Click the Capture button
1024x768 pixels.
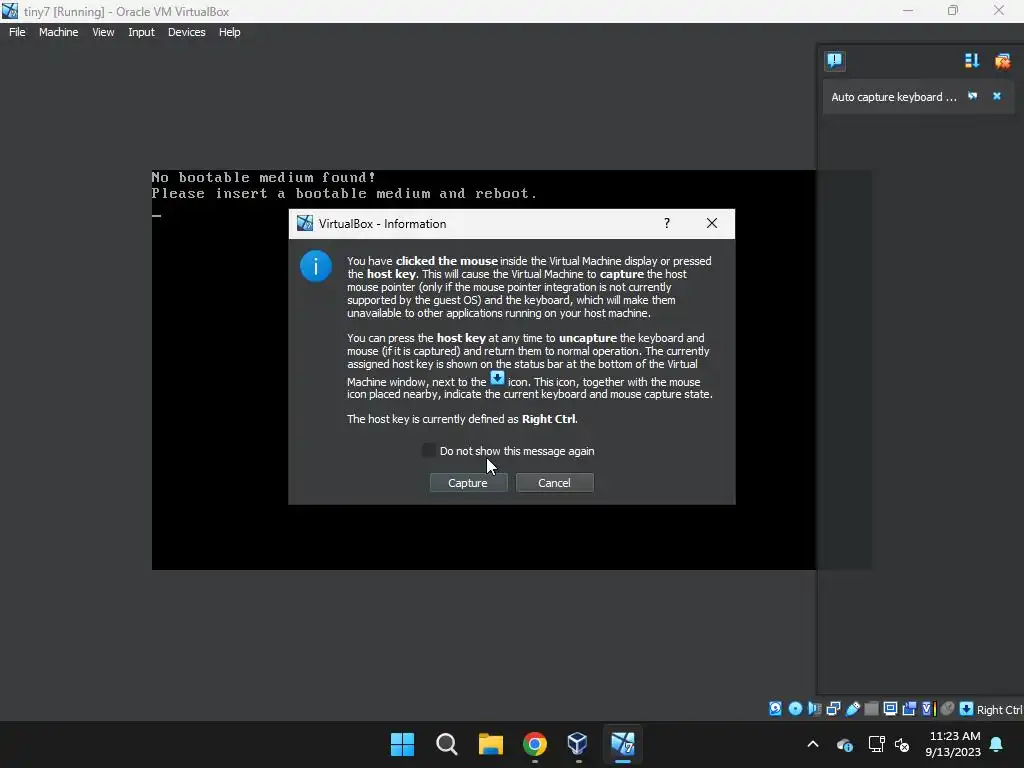(x=468, y=483)
